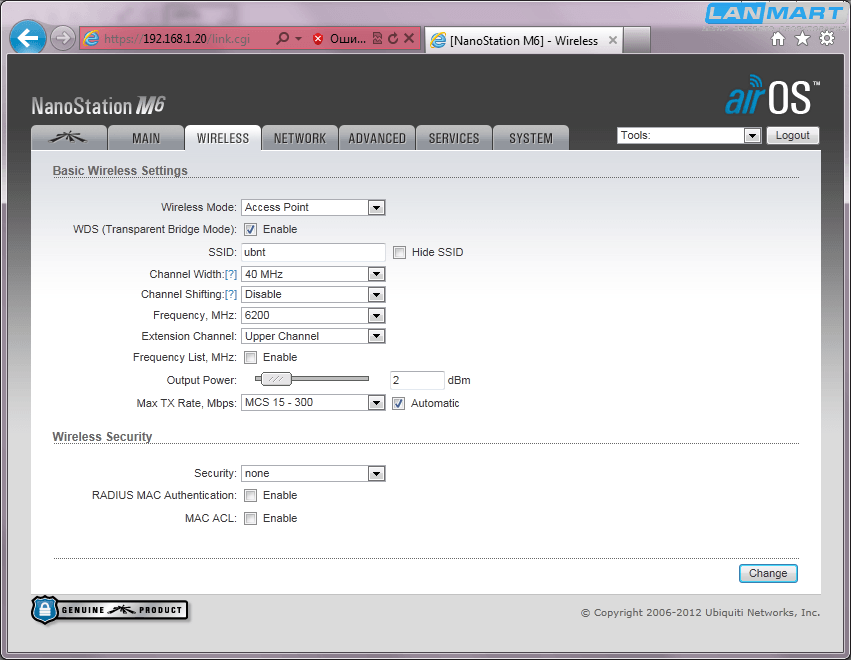Open the Channel Shifting help [?] link
The image size is (851, 660).
[x=231, y=295]
